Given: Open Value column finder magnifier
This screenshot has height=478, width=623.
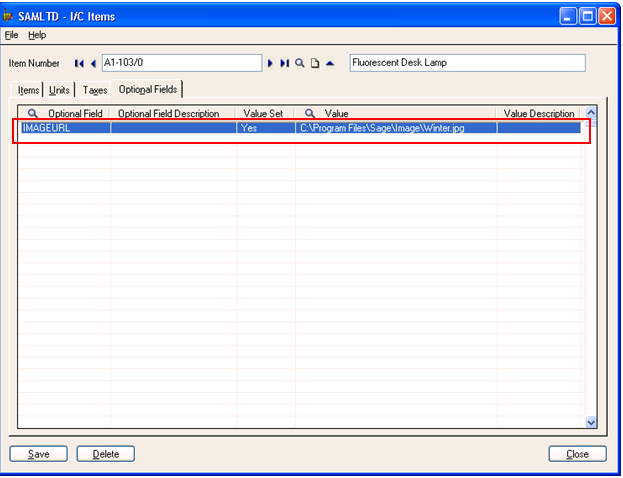Looking at the screenshot, I should point(310,114).
